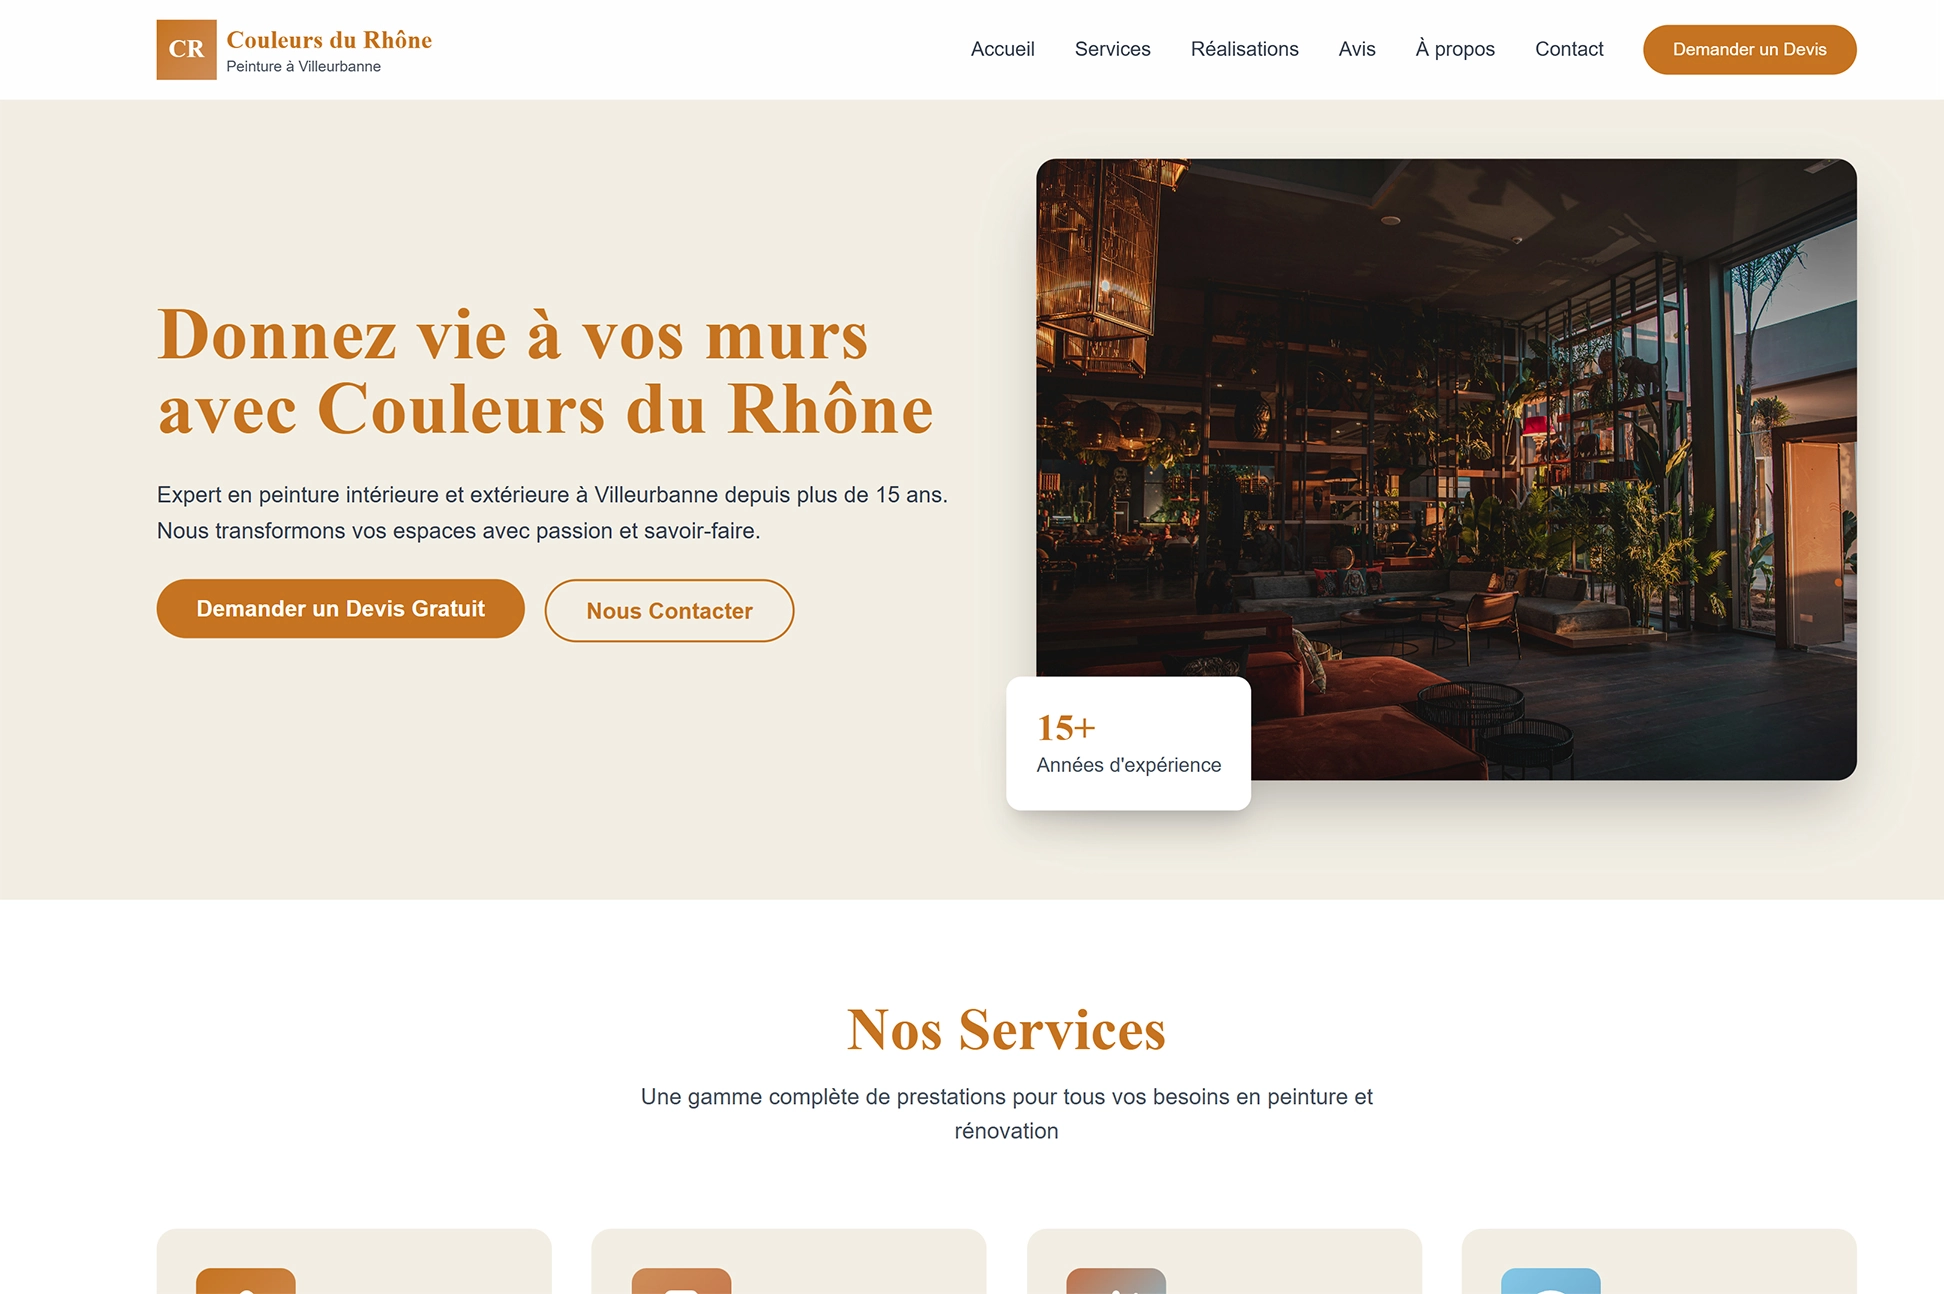Viewport: 1944px width, 1294px height.
Task: Select the Contact nav link
Action: click(x=1569, y=49)
